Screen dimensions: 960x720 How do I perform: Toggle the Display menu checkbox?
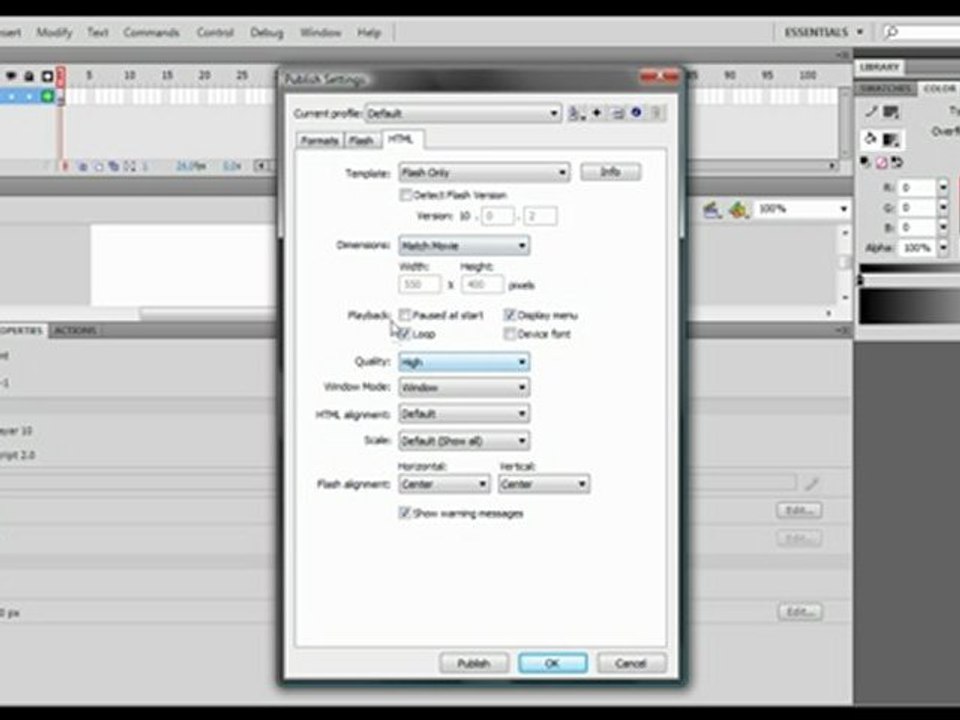[x=509, y=315]
